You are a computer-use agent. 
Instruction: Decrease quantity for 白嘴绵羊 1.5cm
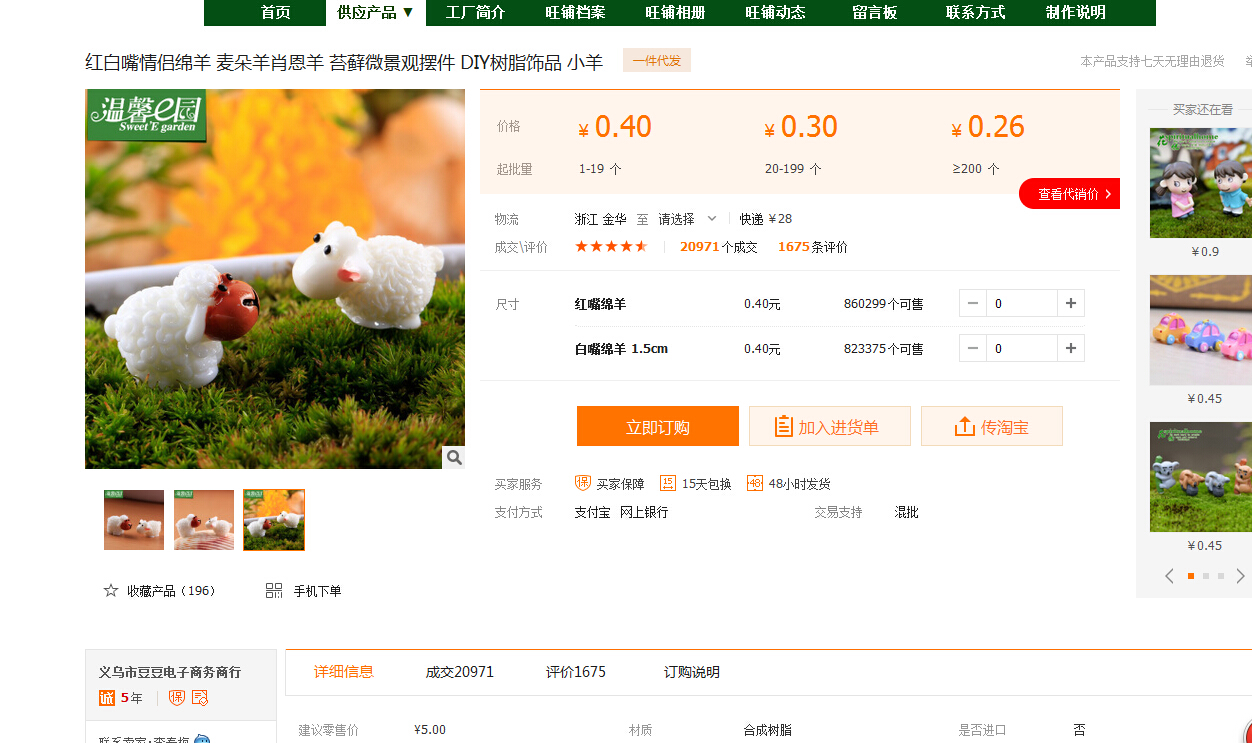point(973,348)
